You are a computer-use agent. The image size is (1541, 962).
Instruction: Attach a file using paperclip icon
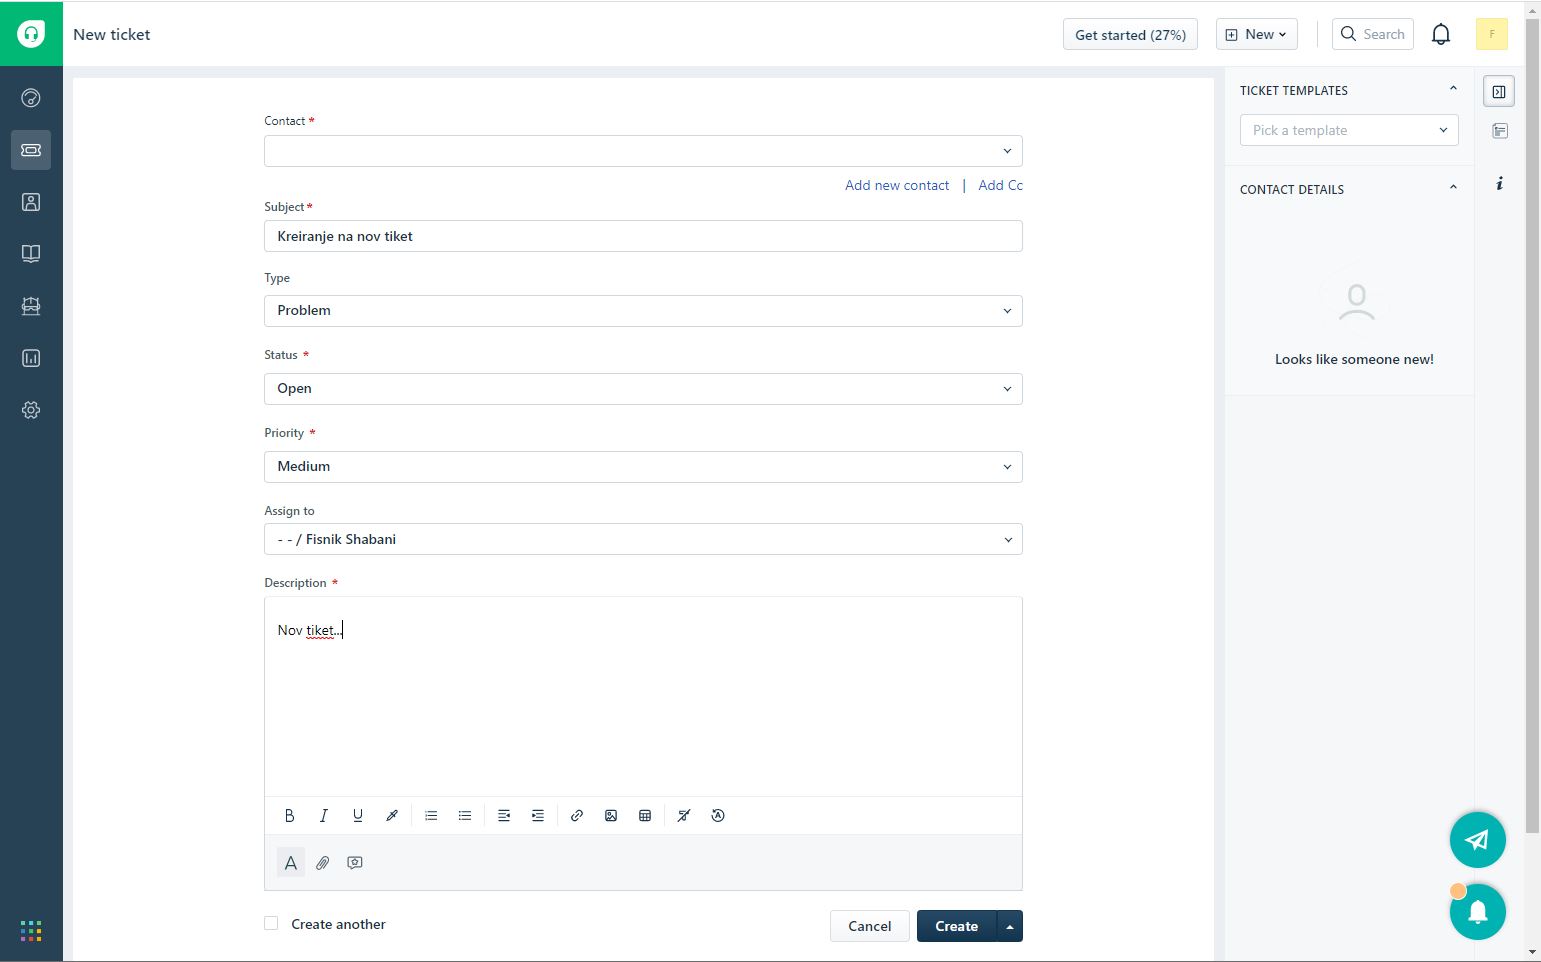pos(323,863)
